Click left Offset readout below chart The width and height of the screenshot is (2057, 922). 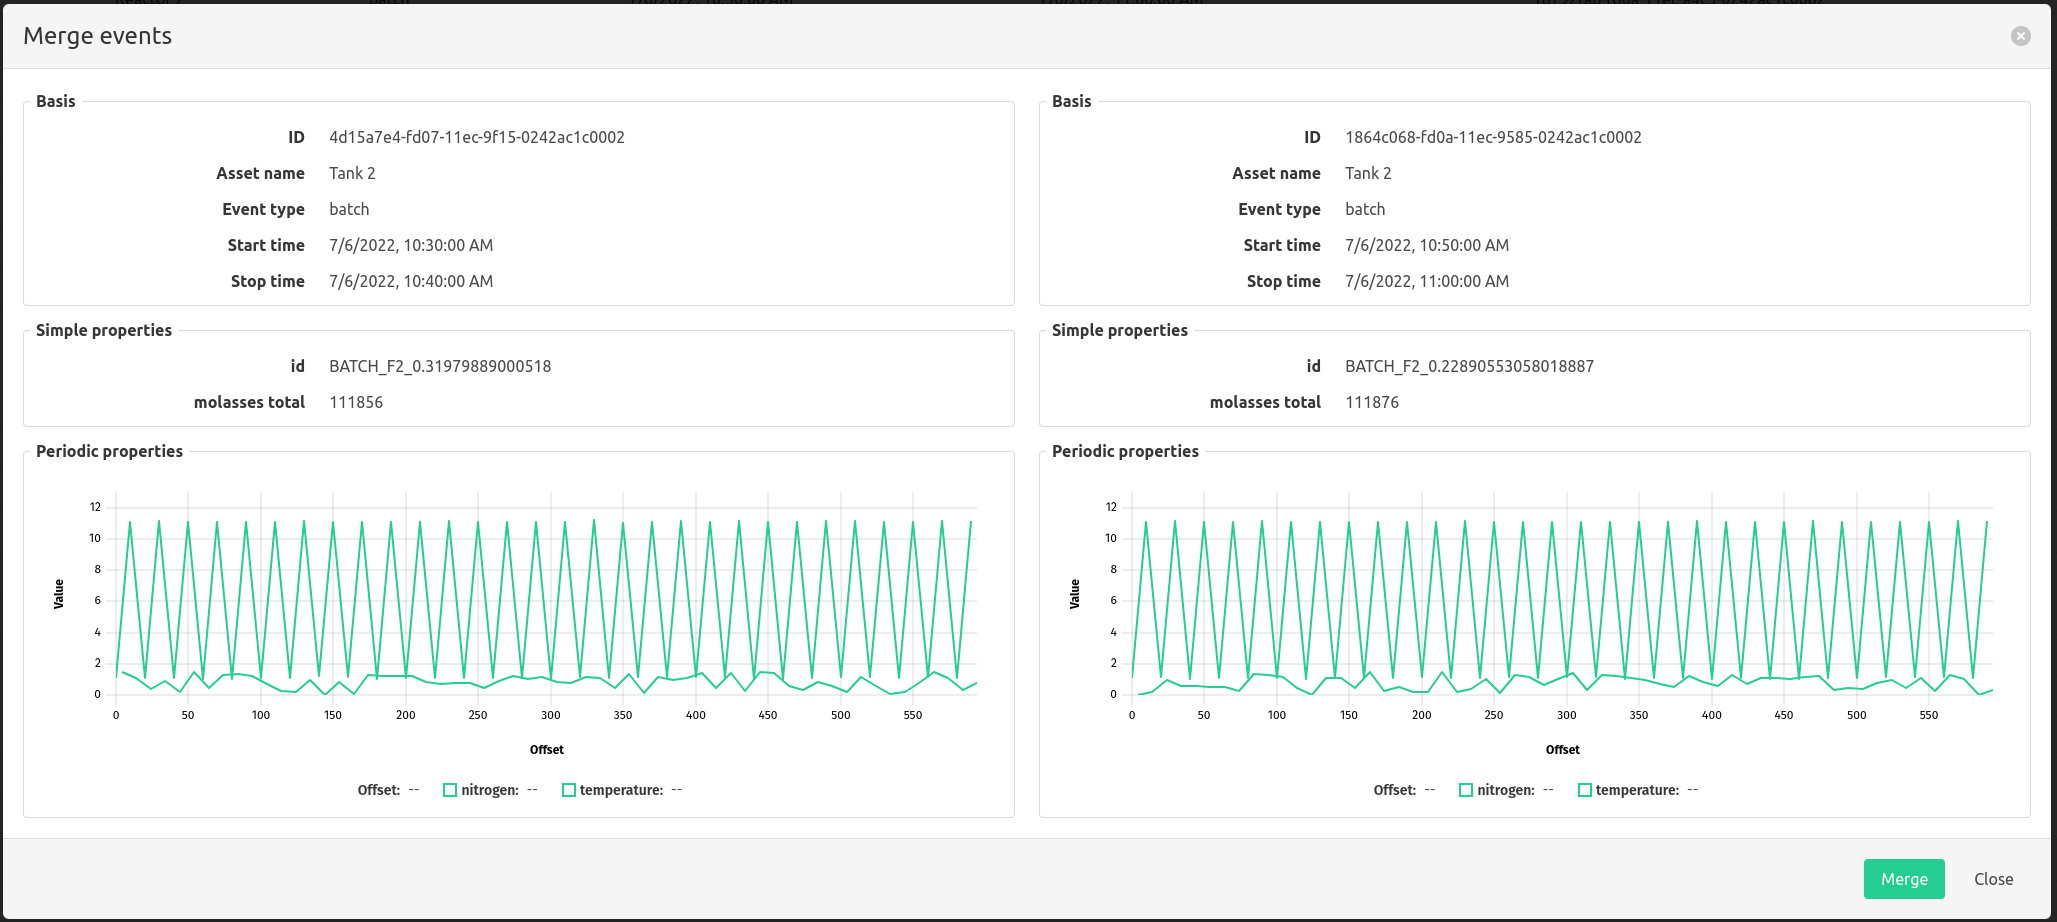click(388, 790)
